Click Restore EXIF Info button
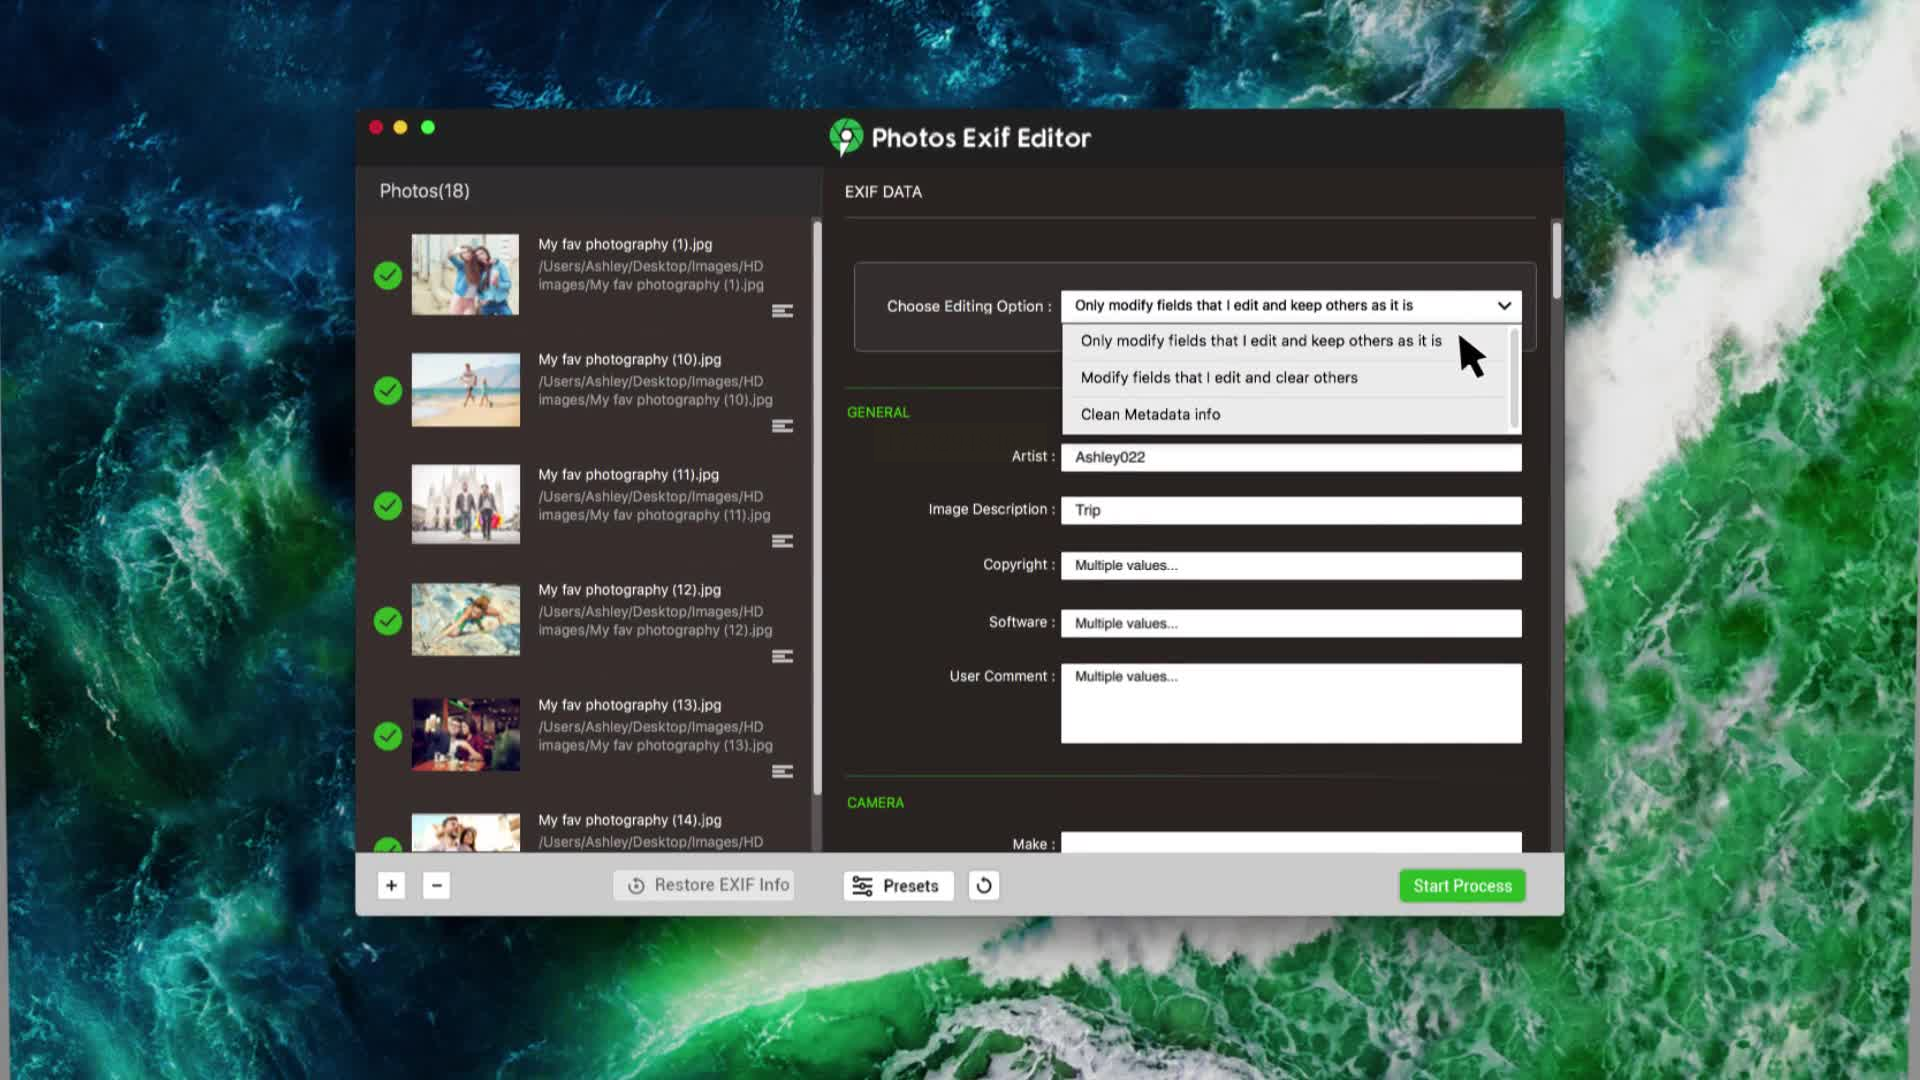This screenshot has width=1920, height=1080. [x=705, y=885]
